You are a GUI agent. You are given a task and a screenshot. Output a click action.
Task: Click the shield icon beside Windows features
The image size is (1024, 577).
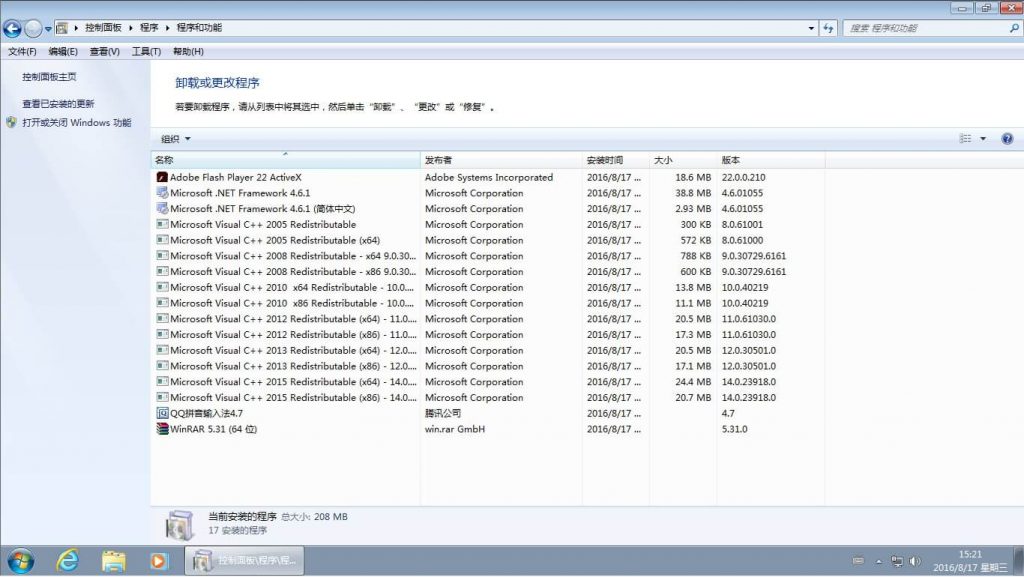[12, 122]
